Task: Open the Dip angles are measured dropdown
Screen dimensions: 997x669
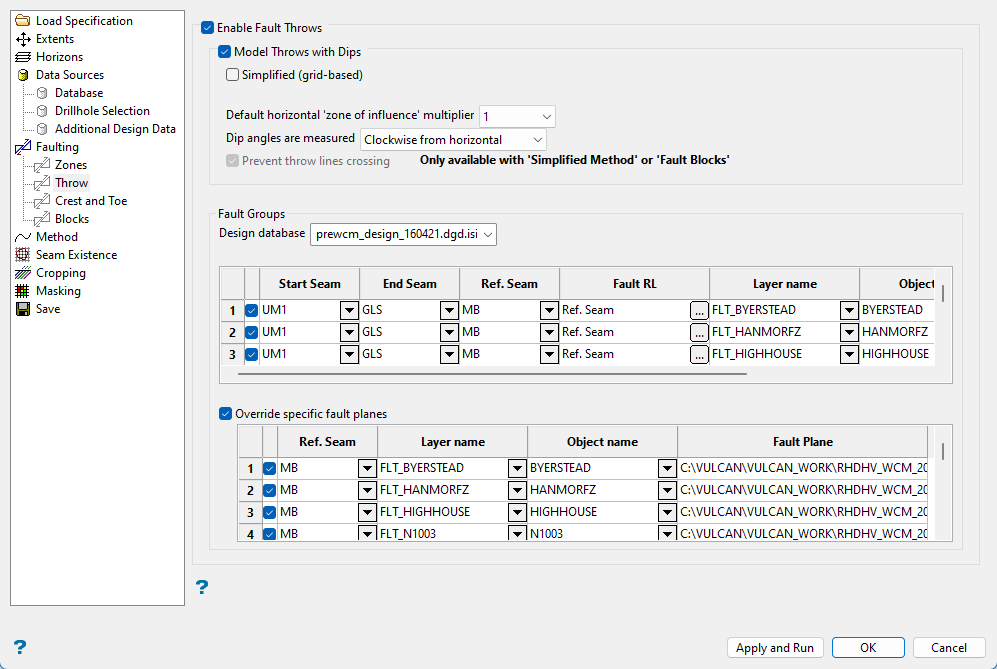Action: point(453,140)
